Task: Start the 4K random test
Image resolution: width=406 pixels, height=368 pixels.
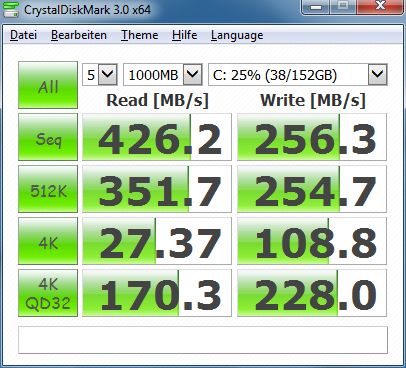Action: [x=48, y=241]
